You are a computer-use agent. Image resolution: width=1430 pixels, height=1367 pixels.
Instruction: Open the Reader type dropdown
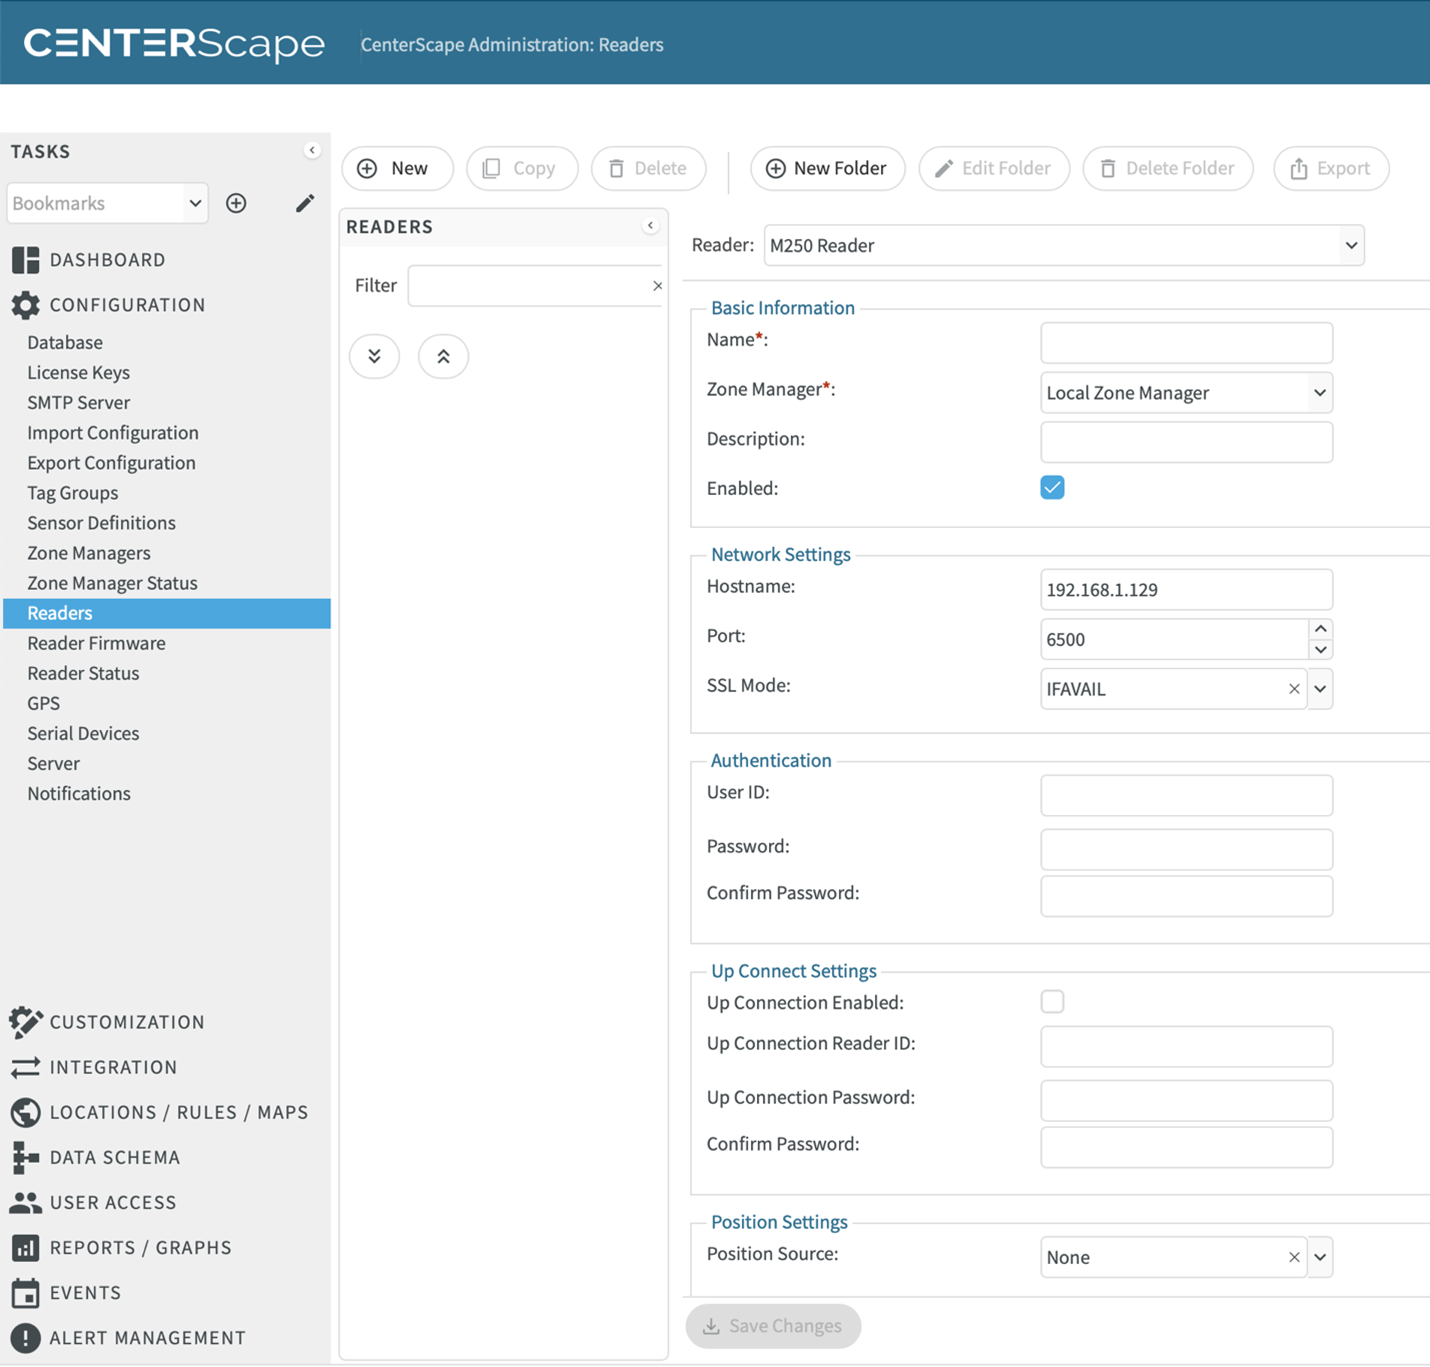tap(1351, 245)
